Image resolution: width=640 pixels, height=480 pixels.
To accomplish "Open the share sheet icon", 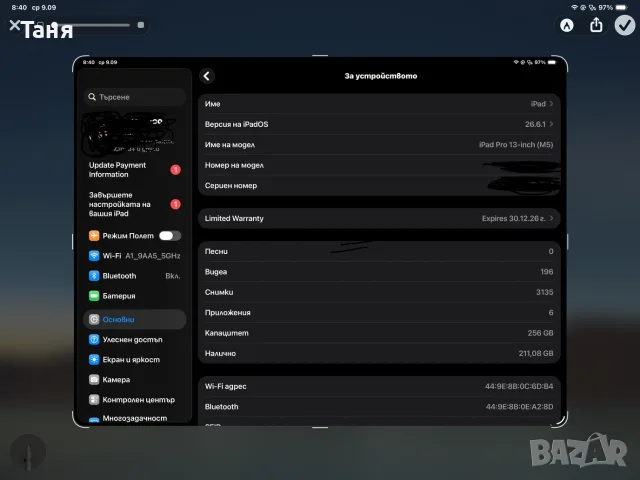I will pos(596,25).
